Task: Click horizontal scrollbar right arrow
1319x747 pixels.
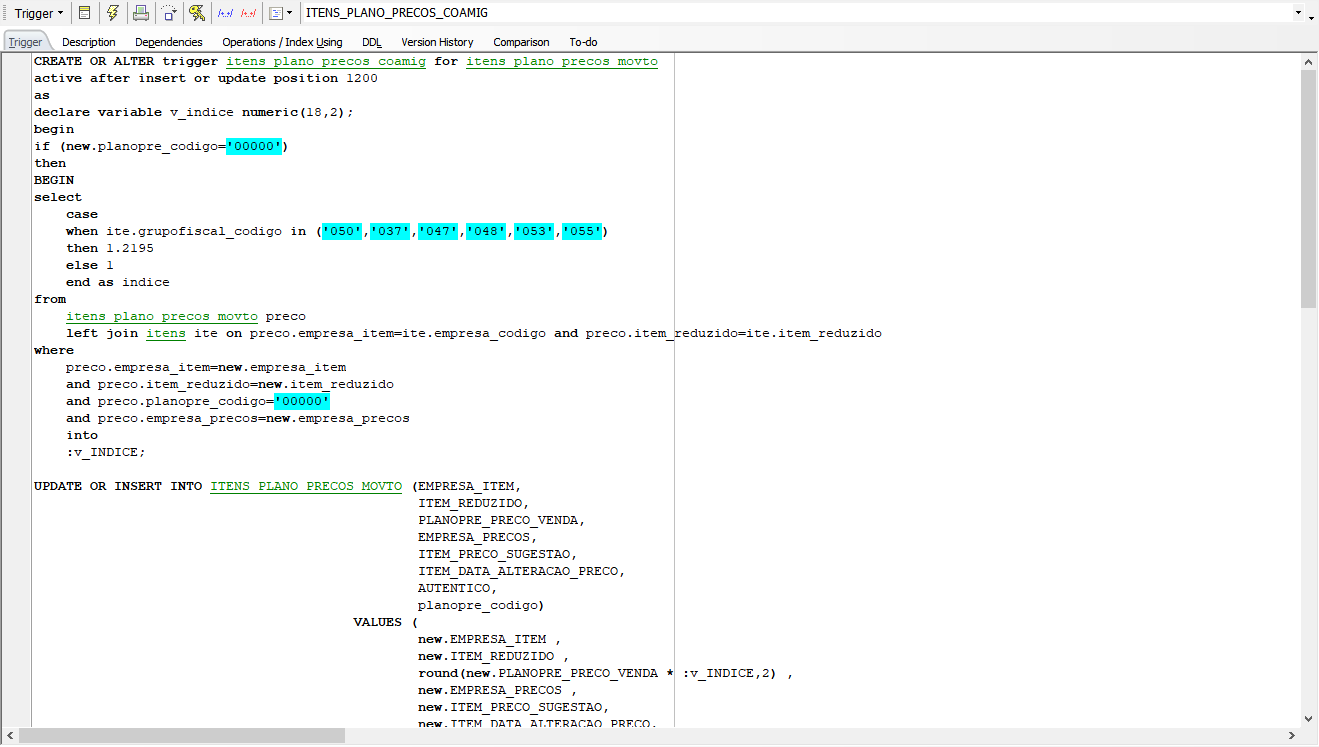Action: point(1292,736)
